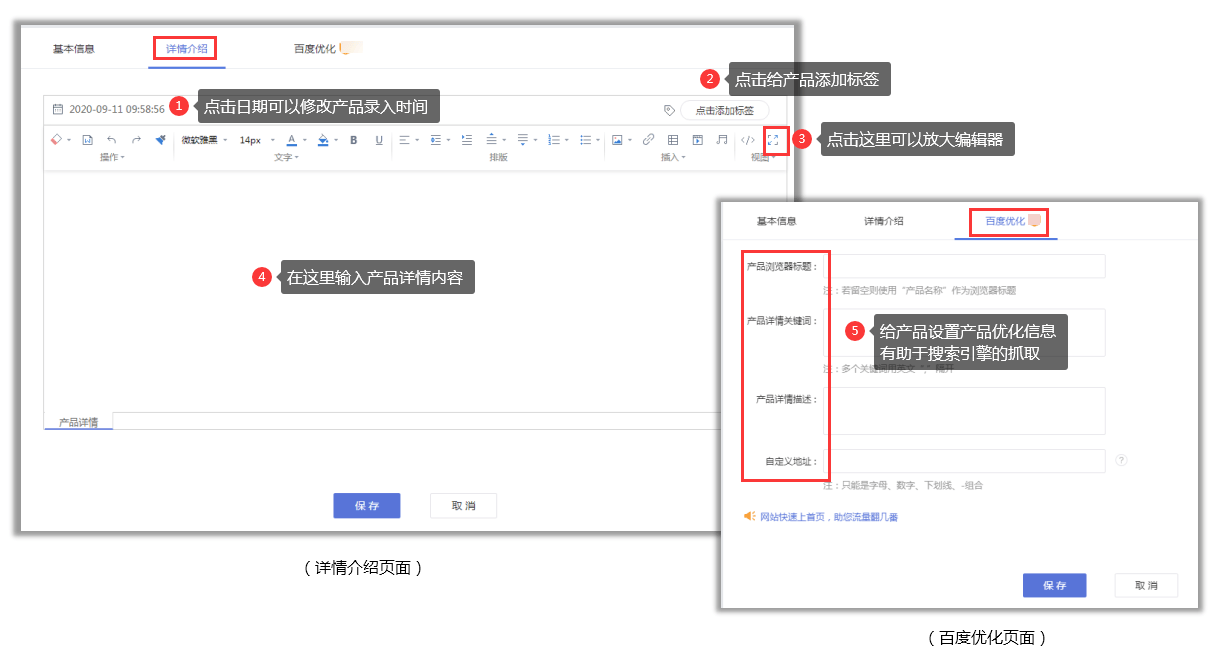The image size is (1212, 649).
Task: Toggle bold formatting on the text
Action: [x=354, y=141]
